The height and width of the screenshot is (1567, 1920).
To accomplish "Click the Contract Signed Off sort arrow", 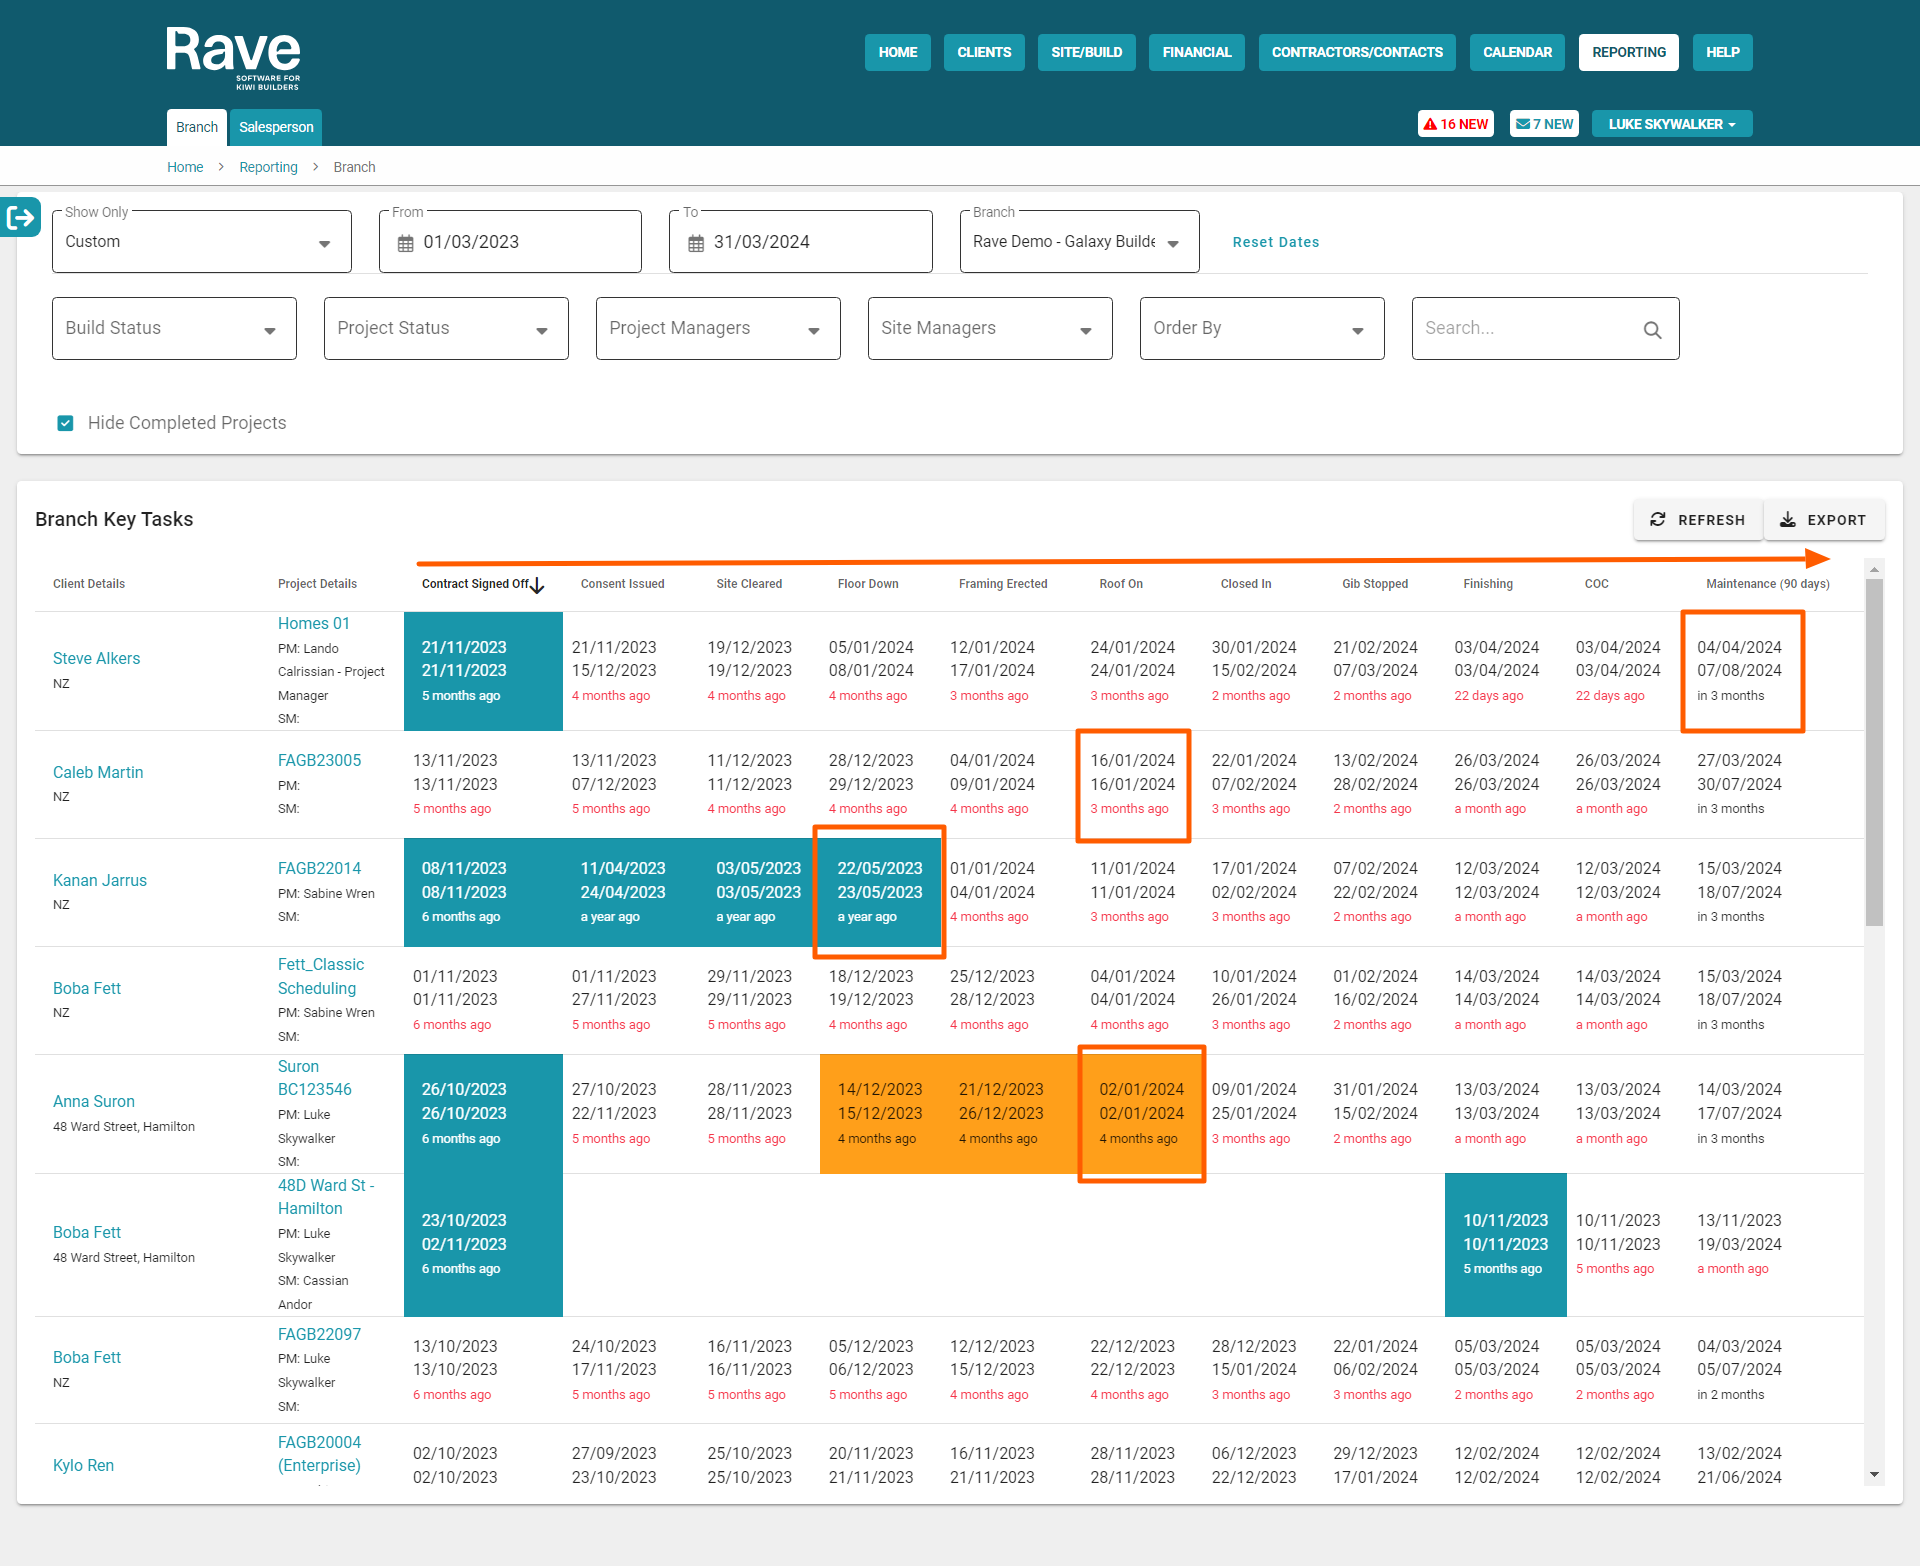I will click(538, 585).
